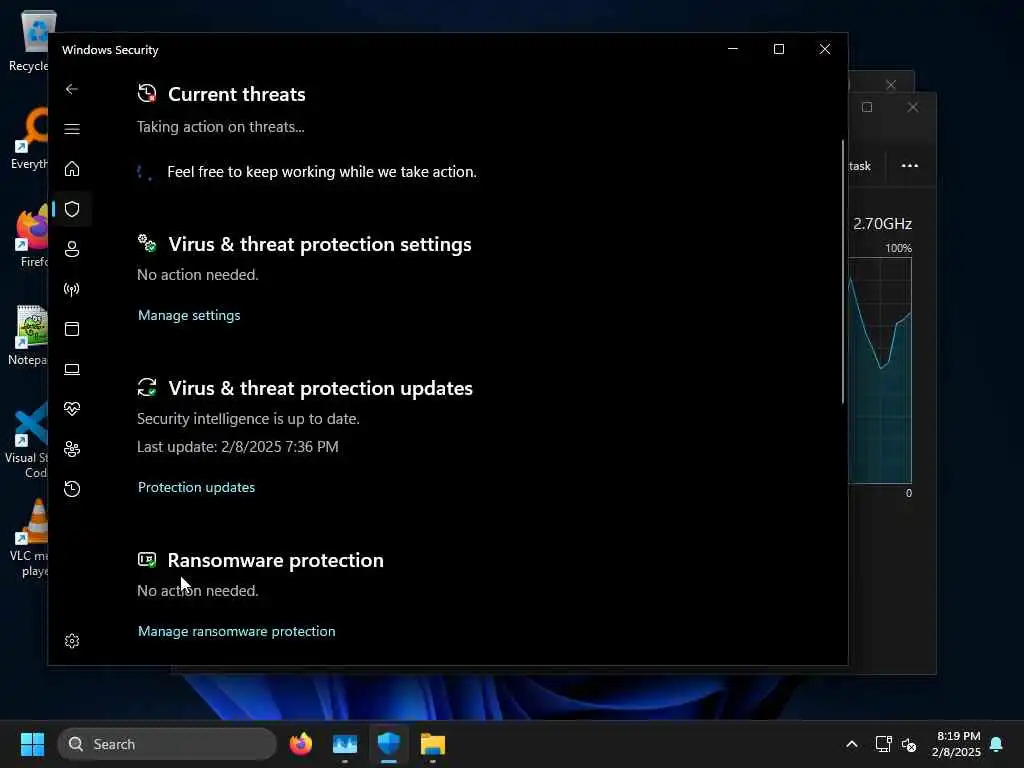Open the hamburger navigation menu
Viewport: 1024px width, 768px height.
(72, 129)
